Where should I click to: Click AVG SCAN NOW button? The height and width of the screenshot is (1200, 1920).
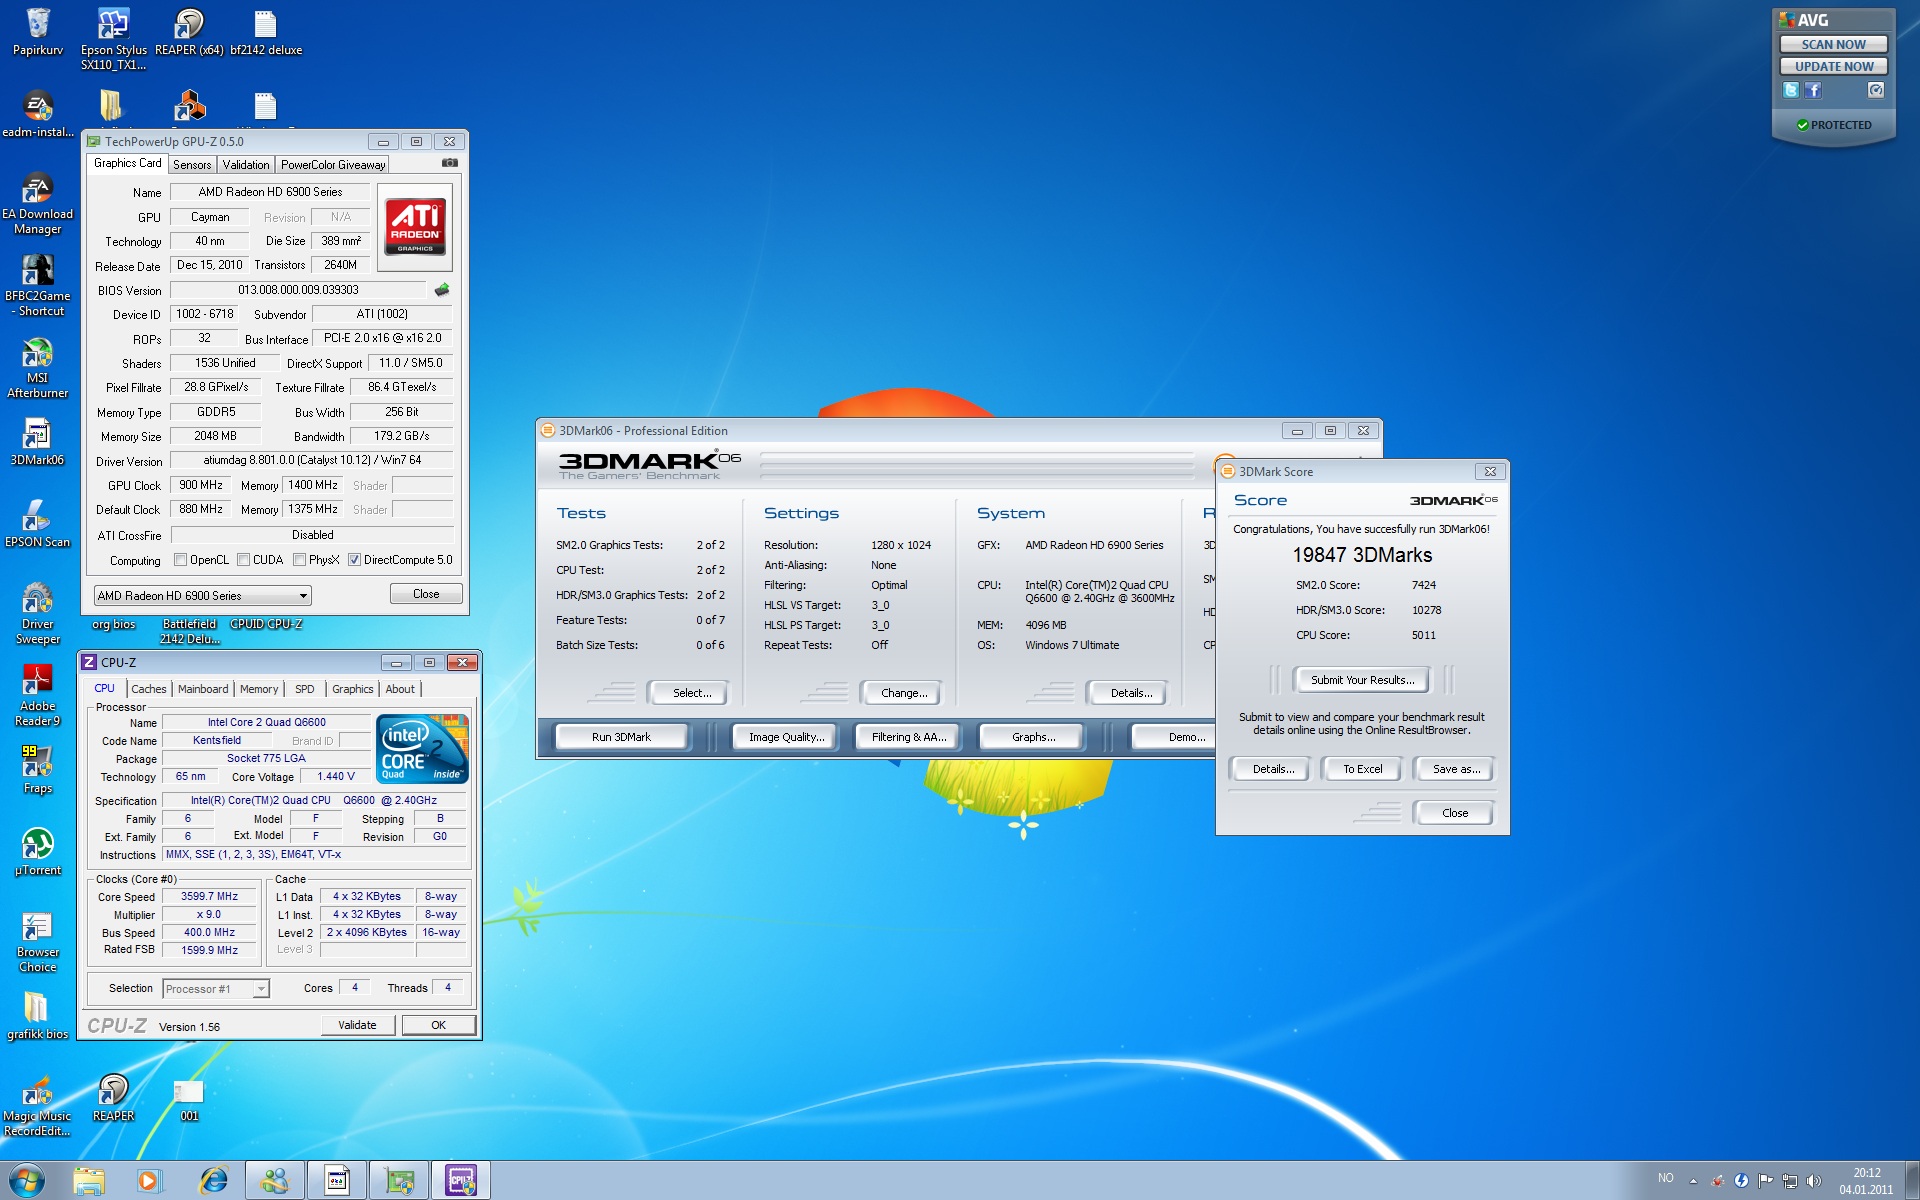pos(1833,44)
